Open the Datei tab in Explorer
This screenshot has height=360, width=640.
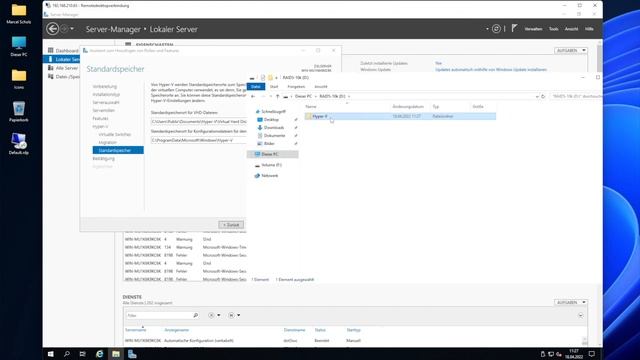click(256, 87)
